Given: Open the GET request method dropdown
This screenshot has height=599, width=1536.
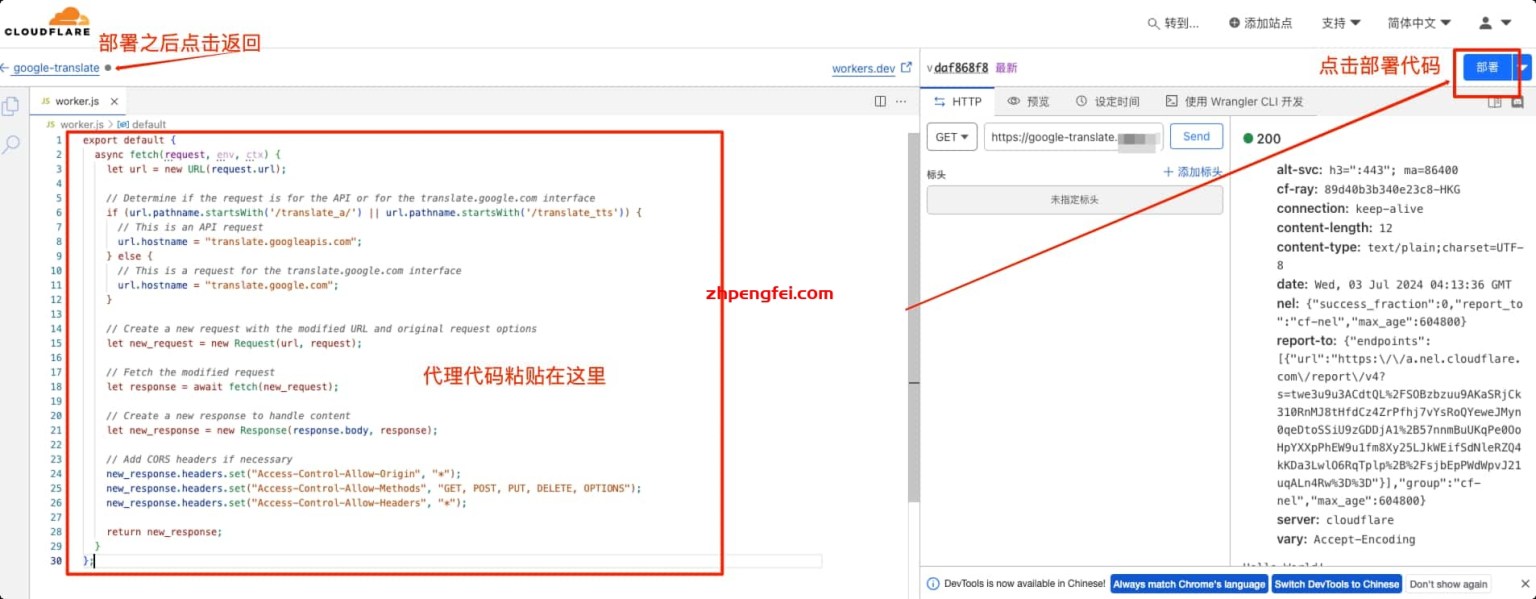Looking at the screenshot, I should 951,137.
